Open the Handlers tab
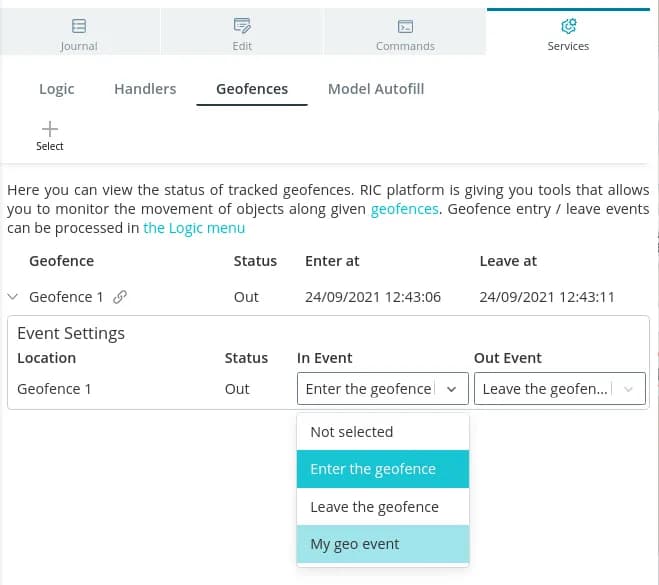659x585 pixels. (145, 89)
